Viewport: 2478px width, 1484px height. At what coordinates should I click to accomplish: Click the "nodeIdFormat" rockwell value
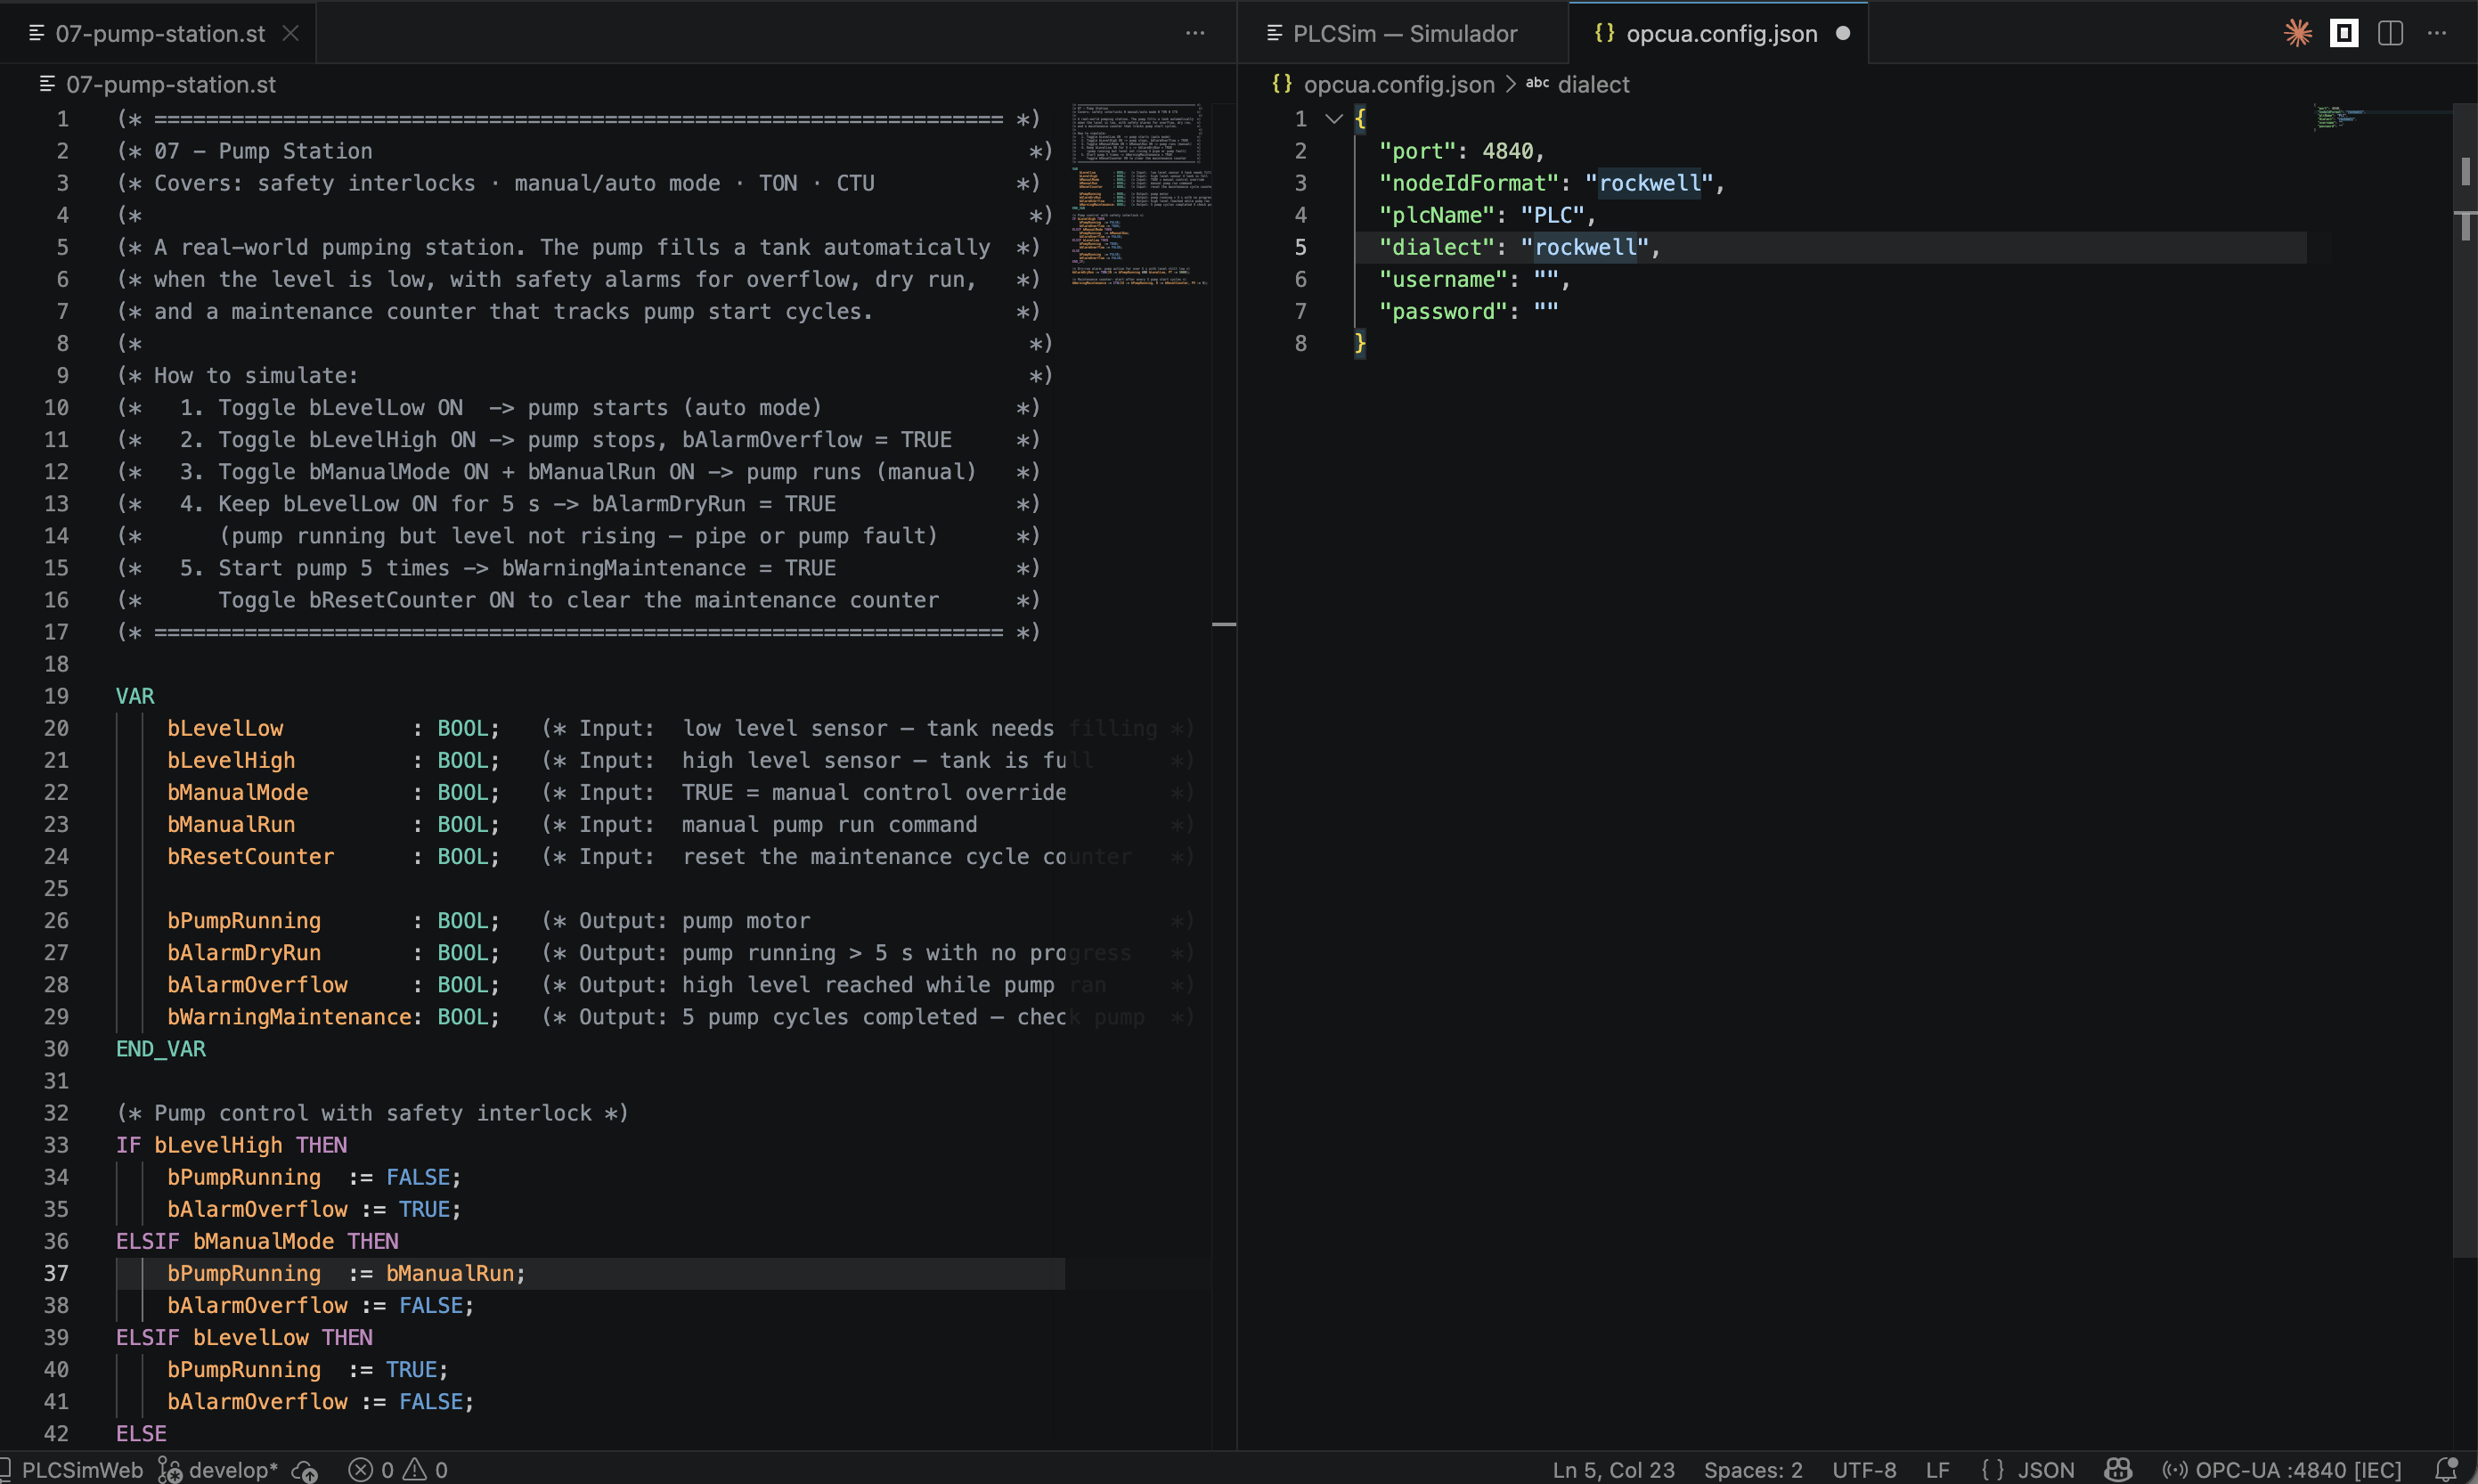point(1649,183)
